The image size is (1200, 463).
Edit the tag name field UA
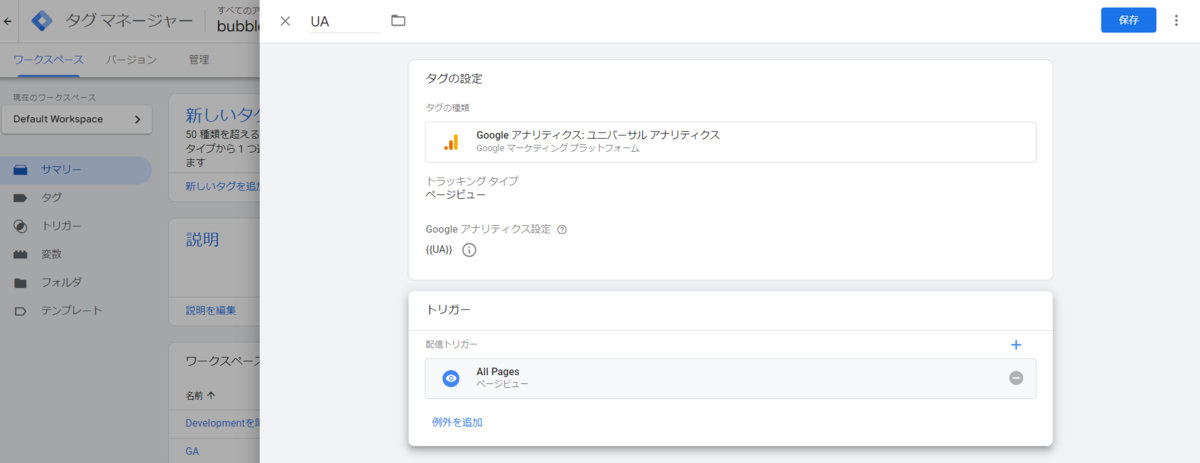(345, 21)
